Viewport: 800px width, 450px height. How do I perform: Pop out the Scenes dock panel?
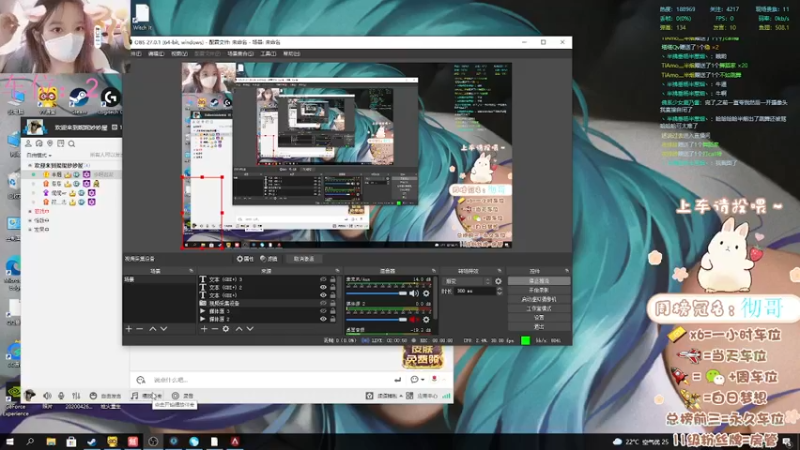pyautogui.click(x=191, y=271)
